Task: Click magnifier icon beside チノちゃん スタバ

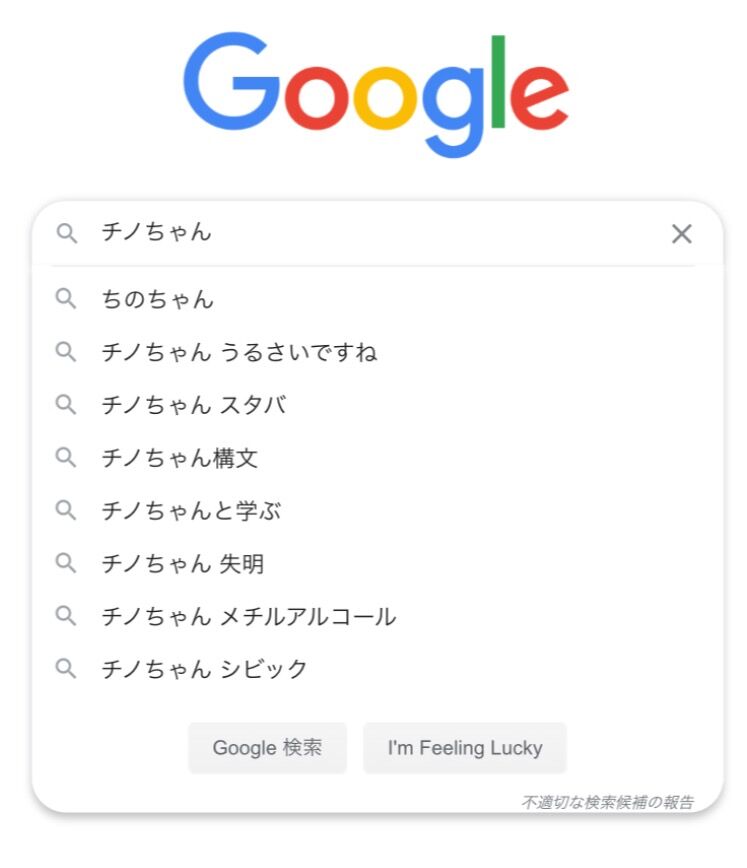Action: click(x=66, y=405)
